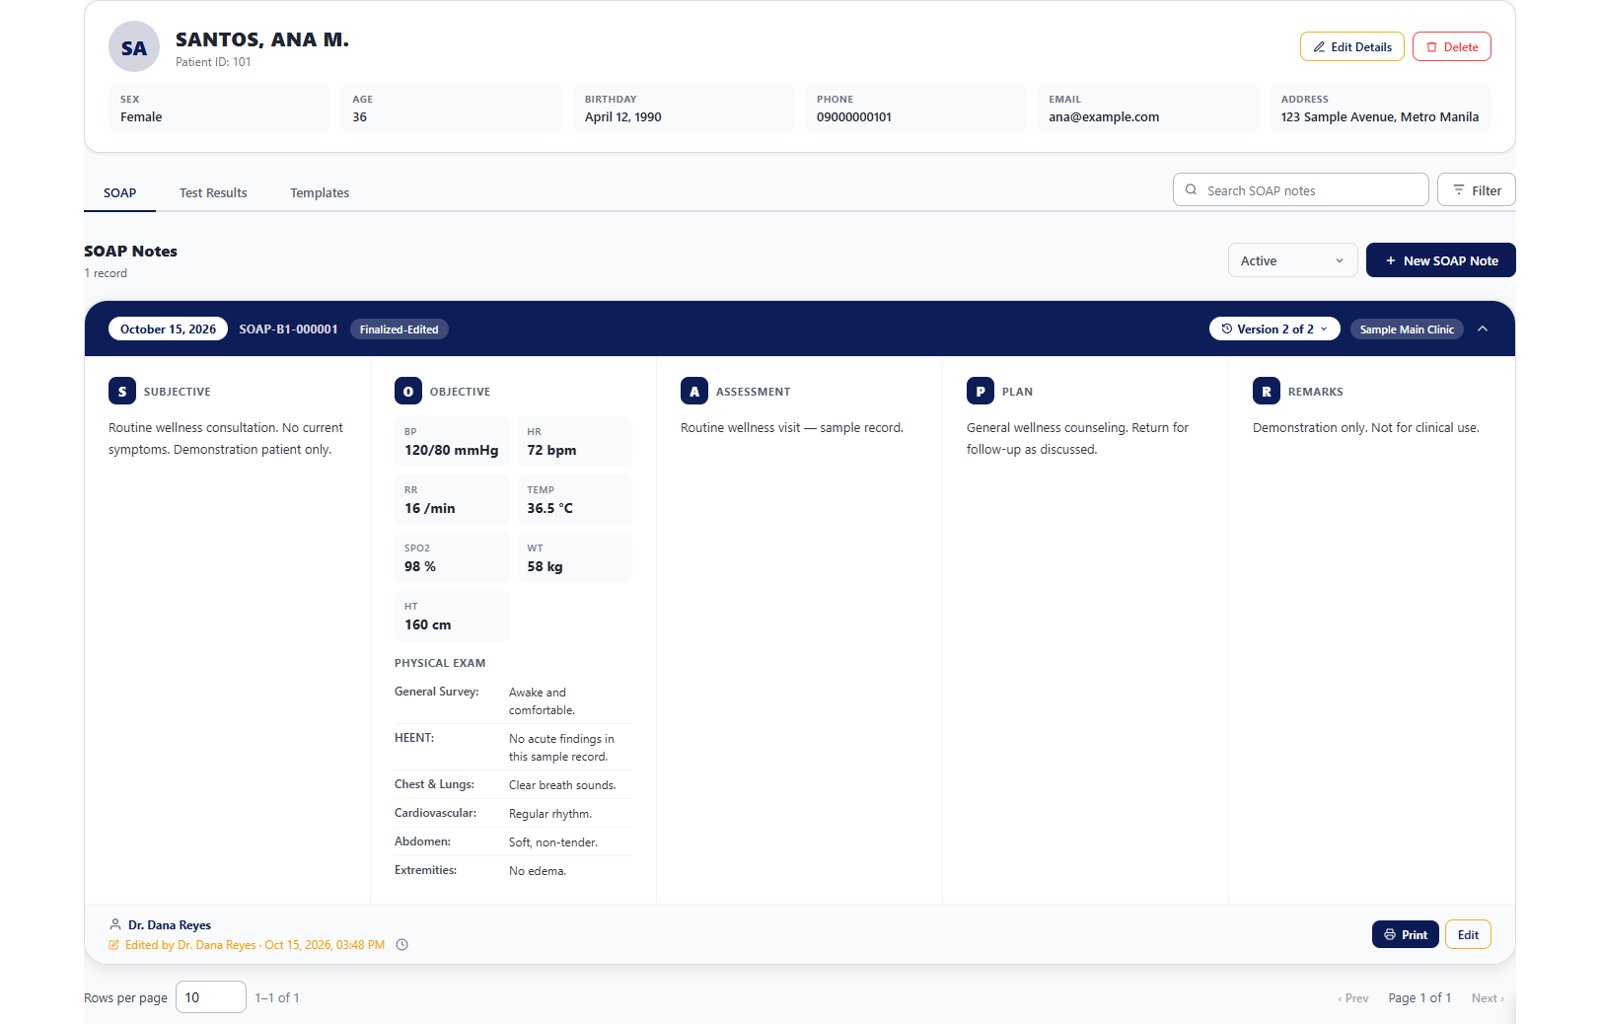This screenshot has width=1600, height=1024.
Task: Open the Templates tab
Action: (x=320, y=193)
